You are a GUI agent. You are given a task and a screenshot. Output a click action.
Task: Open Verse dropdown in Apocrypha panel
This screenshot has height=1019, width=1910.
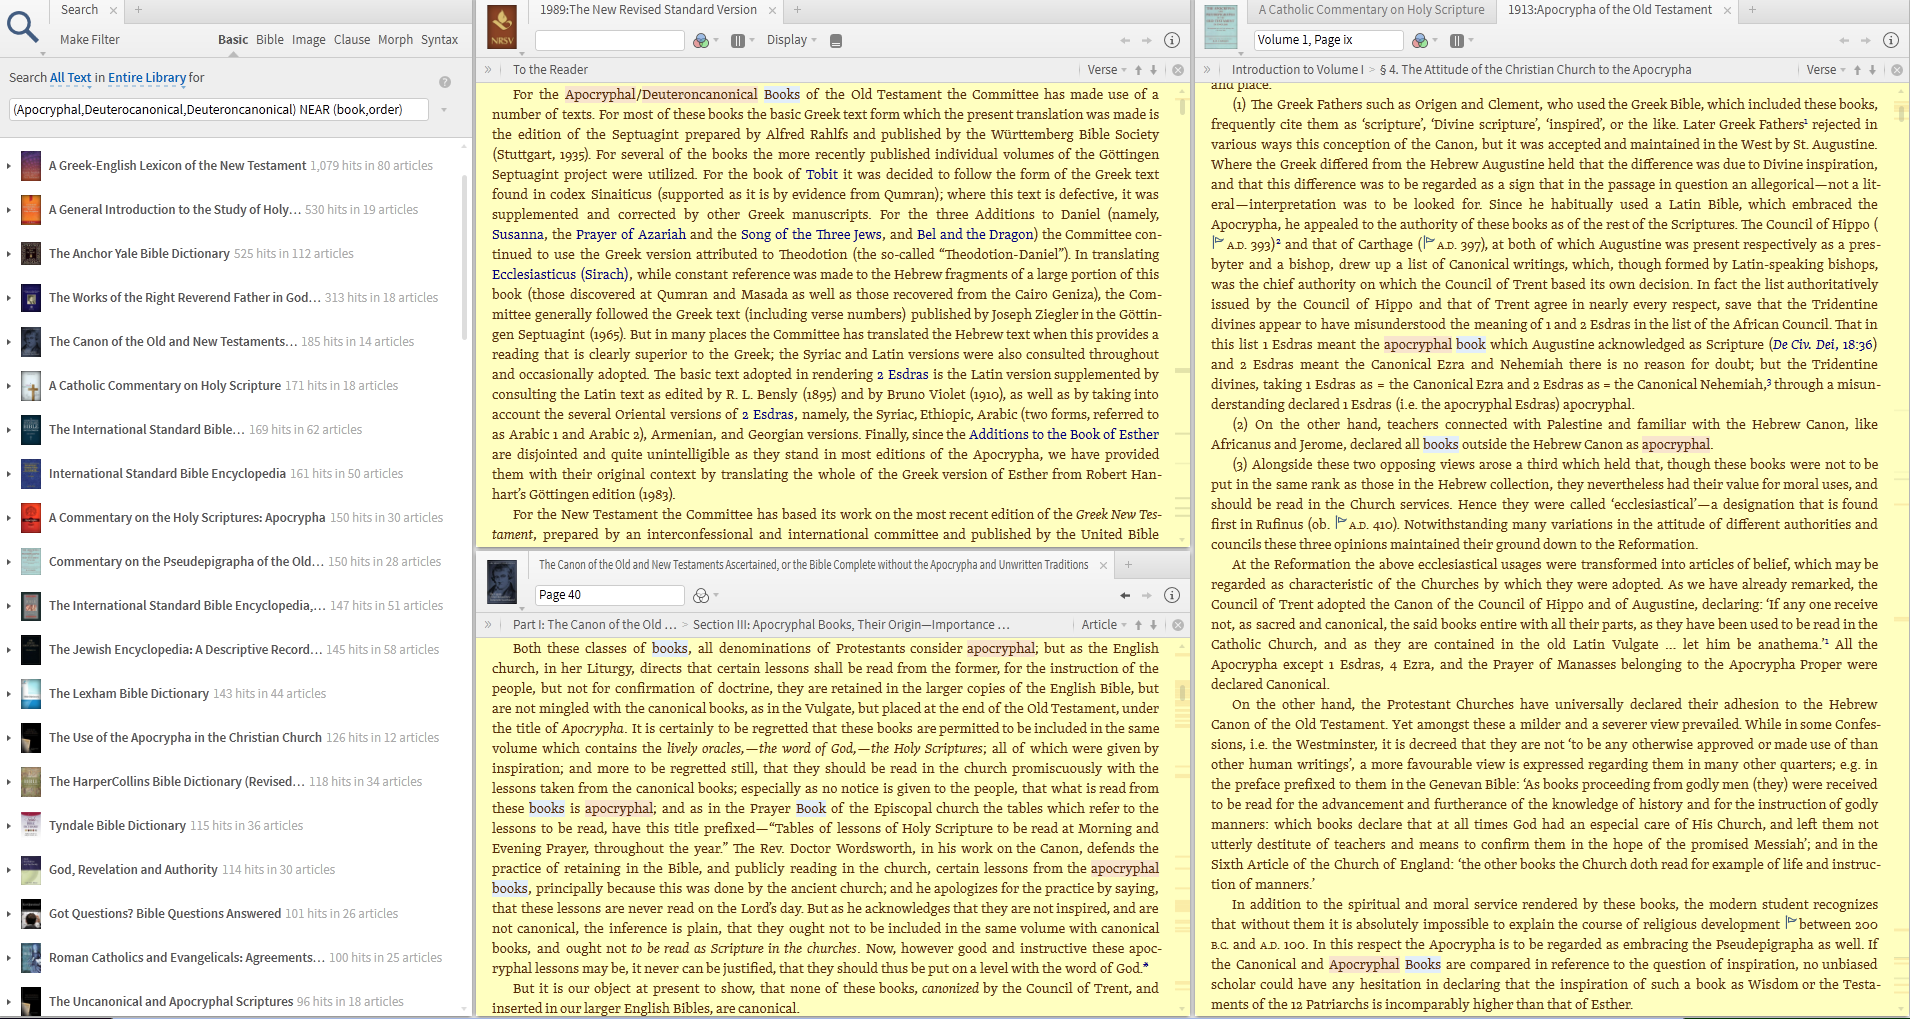[x=1826, y=70]
